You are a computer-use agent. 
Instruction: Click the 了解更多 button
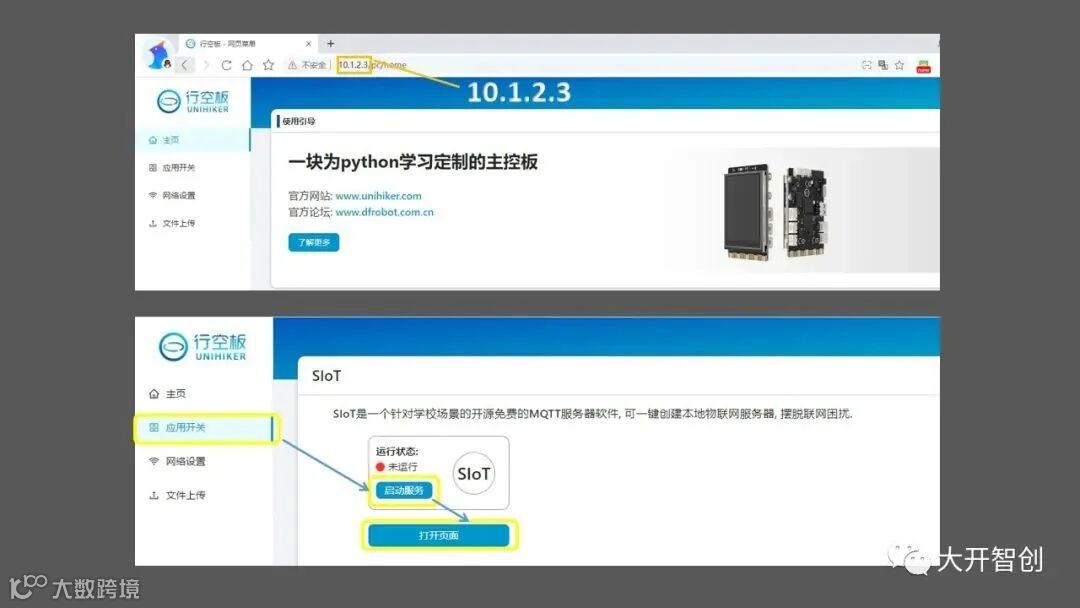(x=313, y=242)
